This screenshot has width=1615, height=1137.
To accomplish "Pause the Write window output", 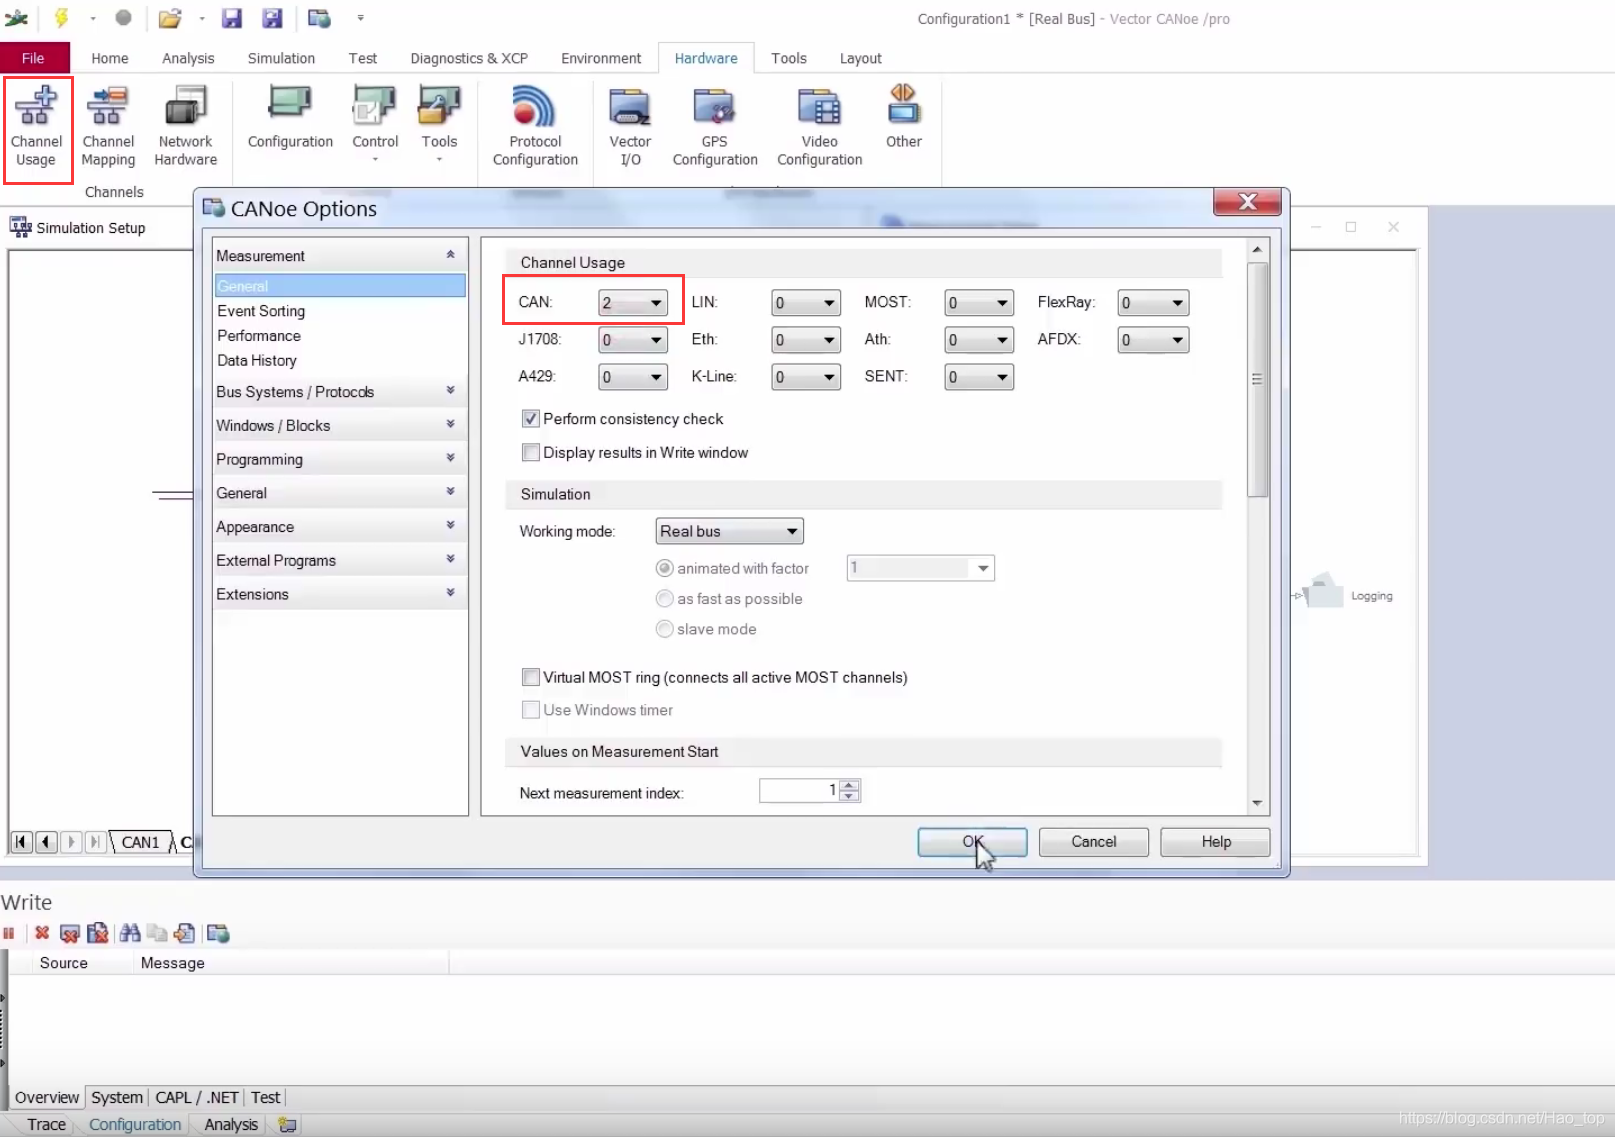I will (x=9, y=933).
